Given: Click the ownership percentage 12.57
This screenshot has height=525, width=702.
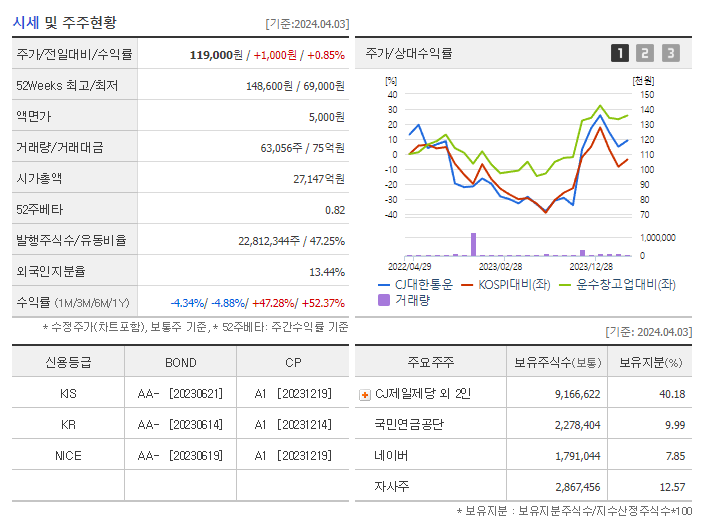Looking at the screenshot, I should [672, 487].
